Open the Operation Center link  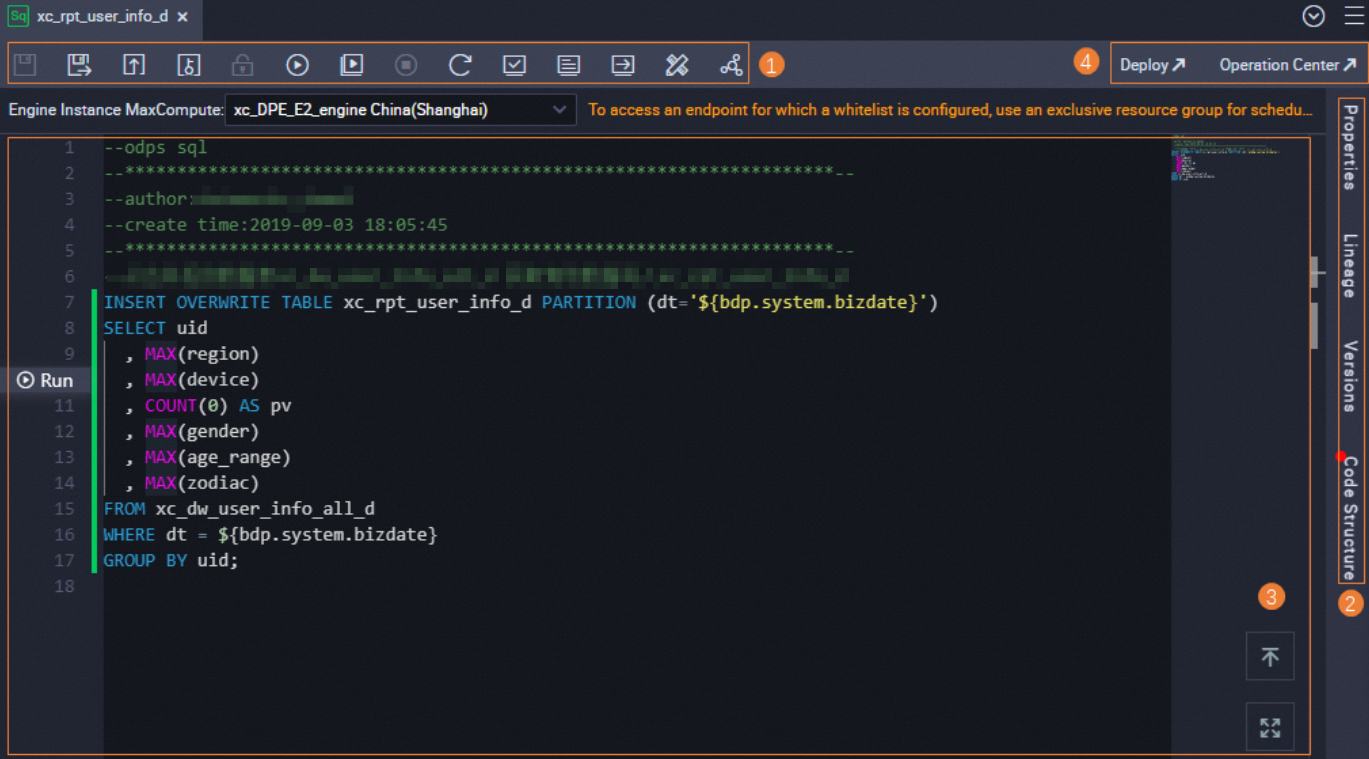pos(1288,65)
